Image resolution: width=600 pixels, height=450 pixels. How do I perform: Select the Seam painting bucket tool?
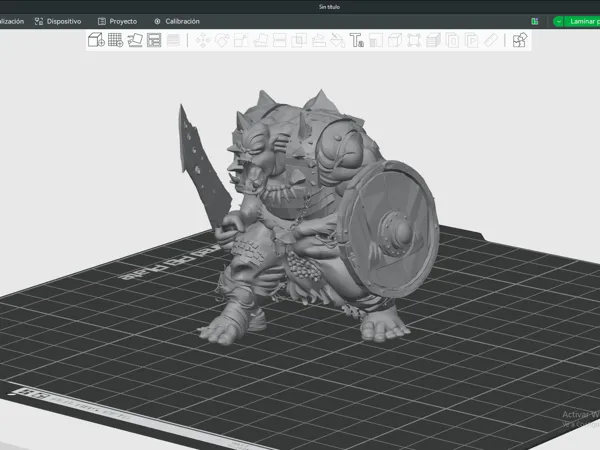(338, 40)
